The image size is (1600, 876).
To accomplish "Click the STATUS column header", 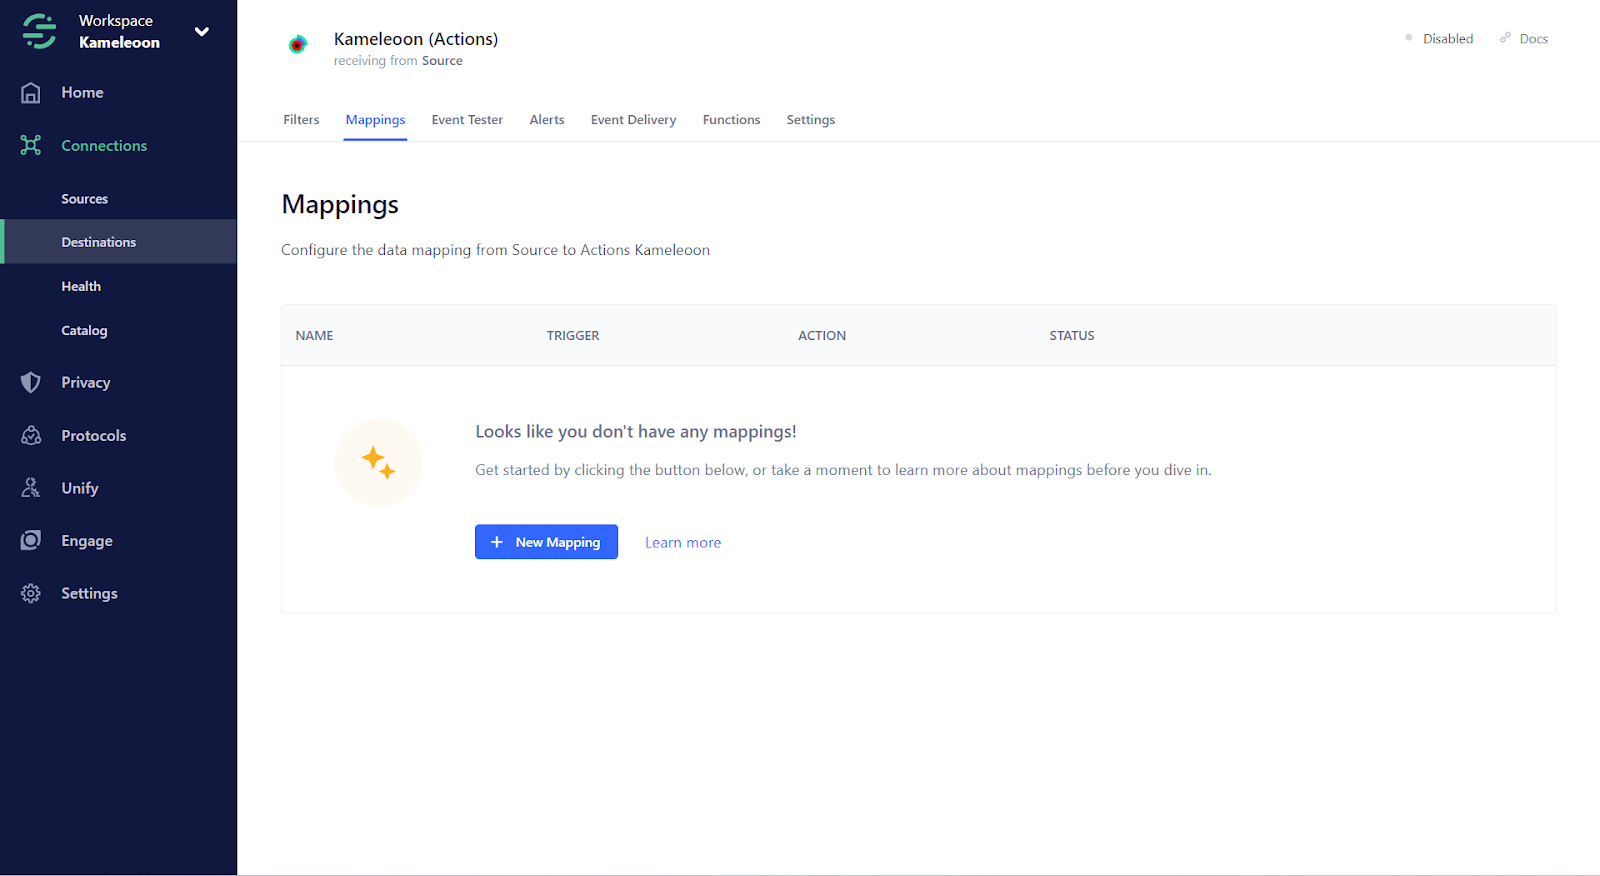I will click(x=1072, y=336).
